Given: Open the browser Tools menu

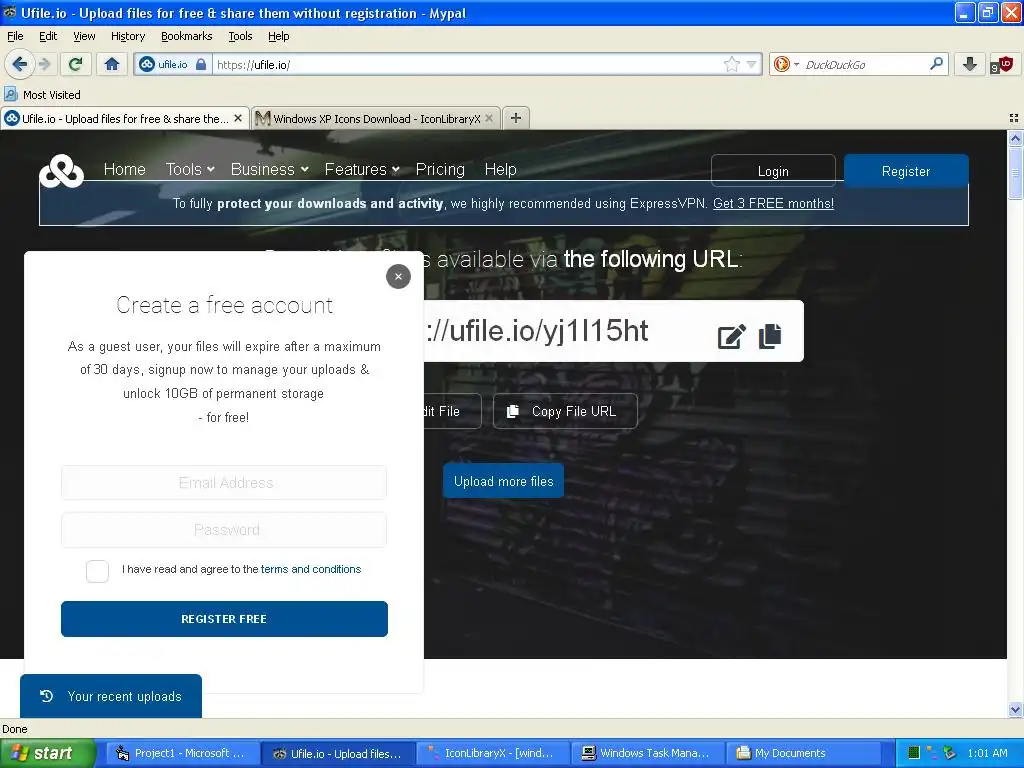Looking at the screenshot, I should (240, 36).
